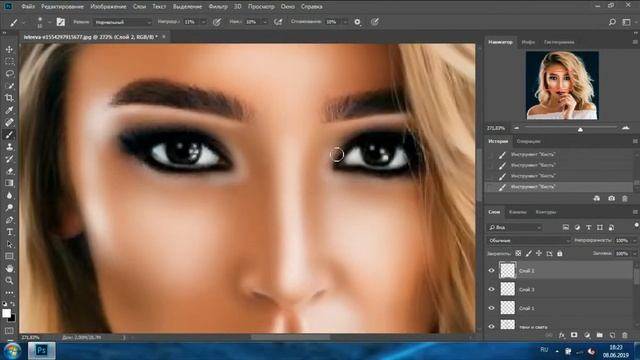640x360 pixels.
Task: Create a new layer button
Action: click(x=612, y=335)
